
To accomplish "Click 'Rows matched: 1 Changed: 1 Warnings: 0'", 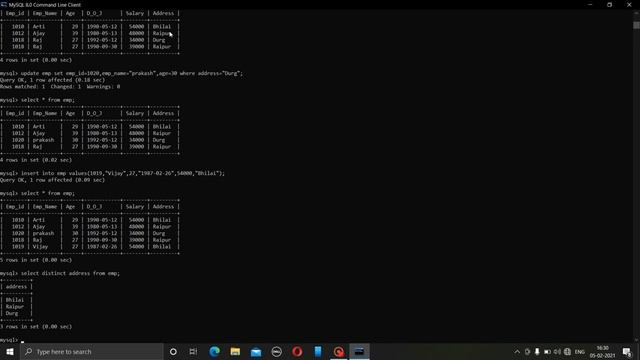I will [x=60, y=87].
